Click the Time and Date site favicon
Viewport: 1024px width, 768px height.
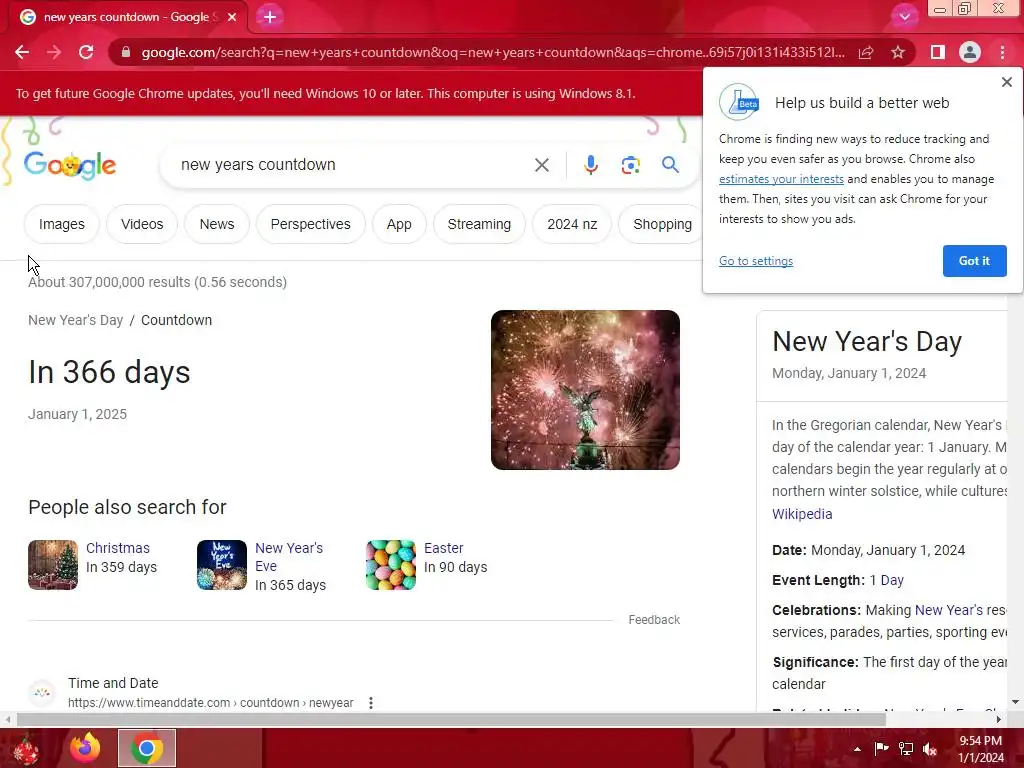[x=42, y=693]
